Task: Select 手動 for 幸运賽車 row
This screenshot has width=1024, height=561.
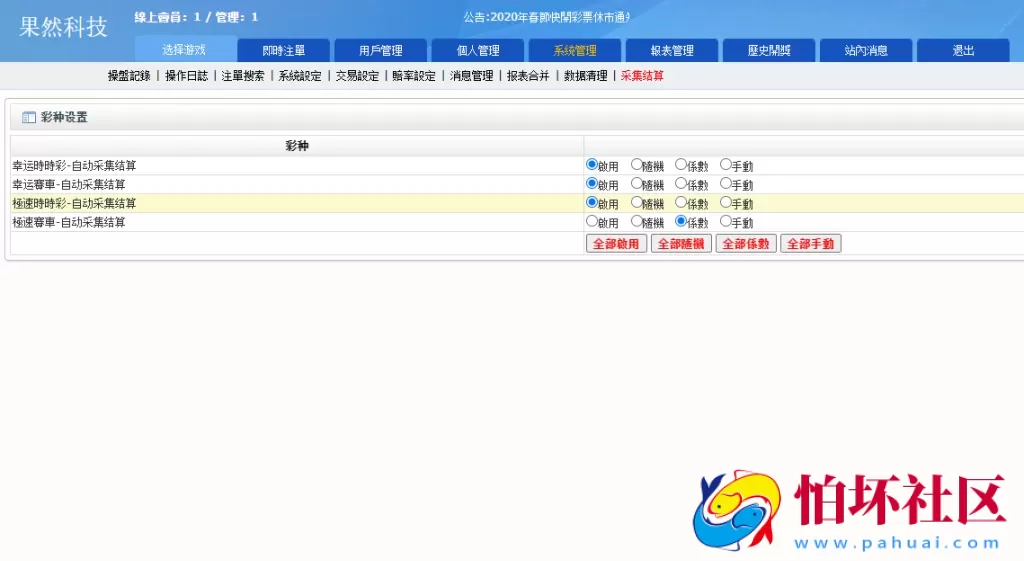Action: (726, 184)
